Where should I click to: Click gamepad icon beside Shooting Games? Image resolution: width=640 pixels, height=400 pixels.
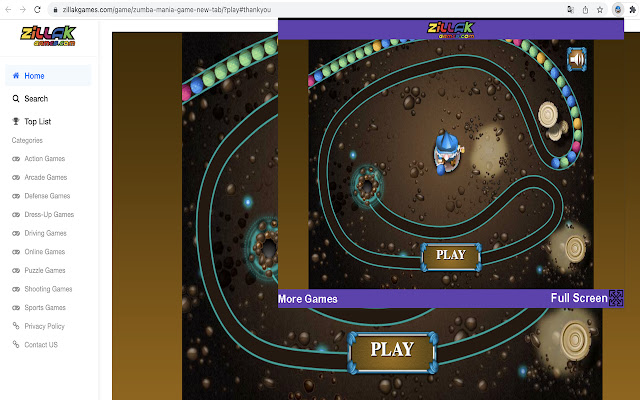tap(16, 289)
